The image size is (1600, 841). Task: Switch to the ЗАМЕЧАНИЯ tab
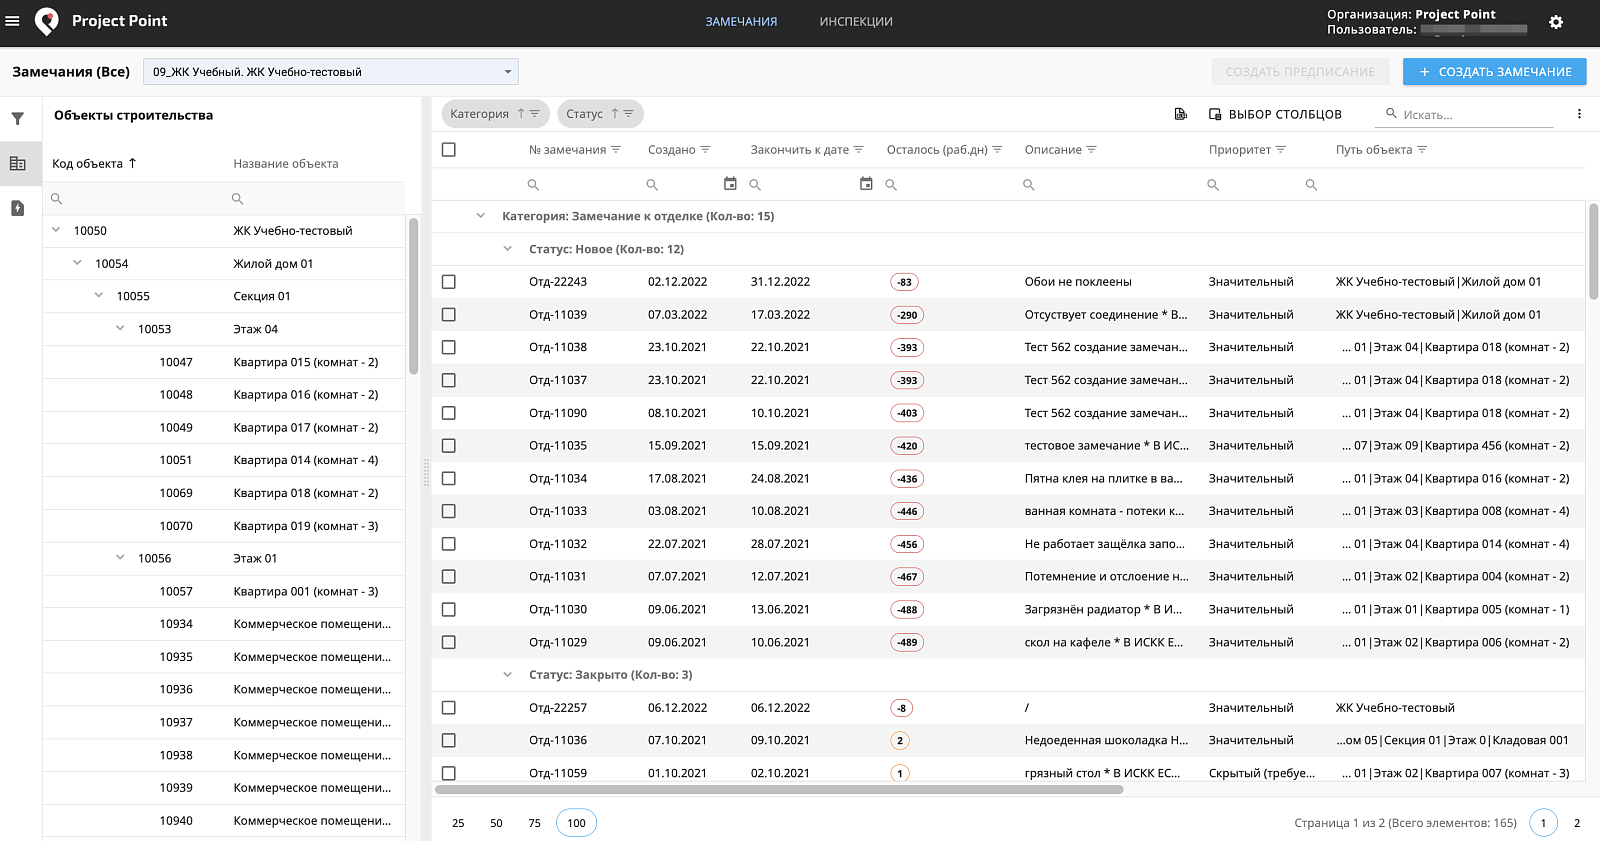(x=741, y=22)
